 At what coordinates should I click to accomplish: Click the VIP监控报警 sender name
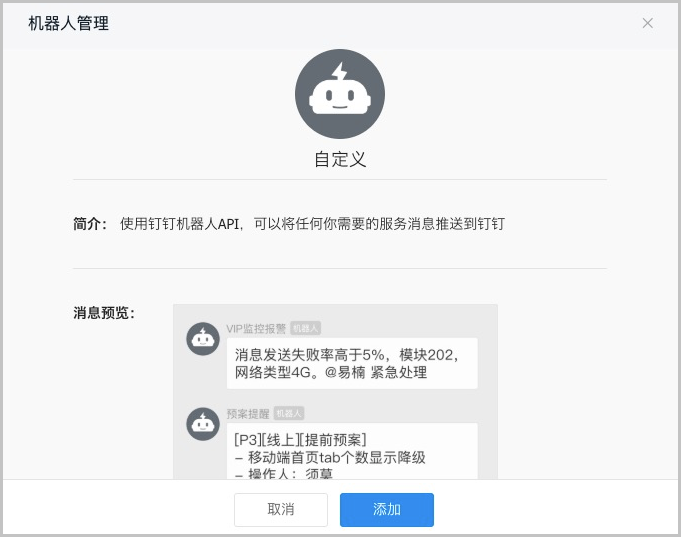256,328
